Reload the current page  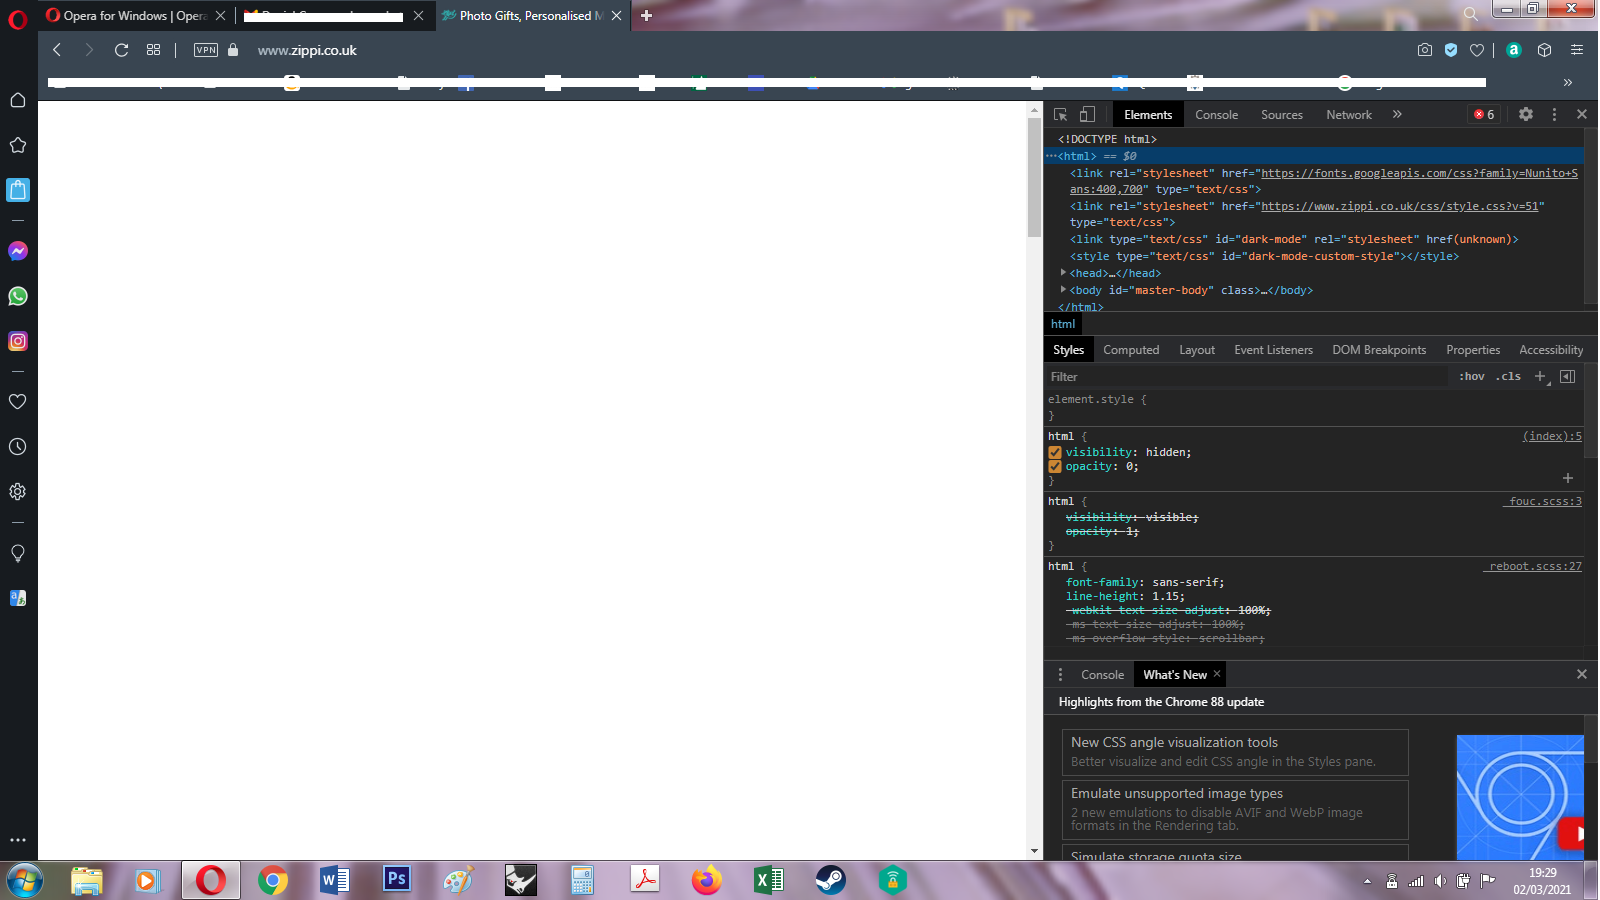tap(121, 50)
